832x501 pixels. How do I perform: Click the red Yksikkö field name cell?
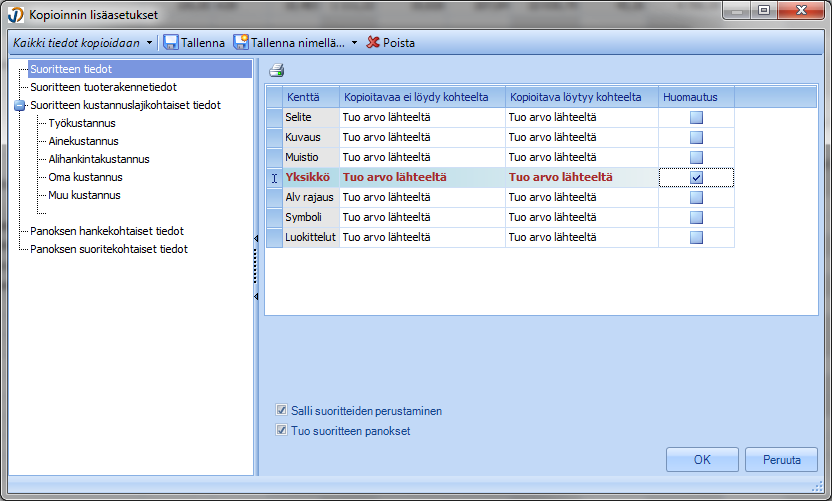310,177
